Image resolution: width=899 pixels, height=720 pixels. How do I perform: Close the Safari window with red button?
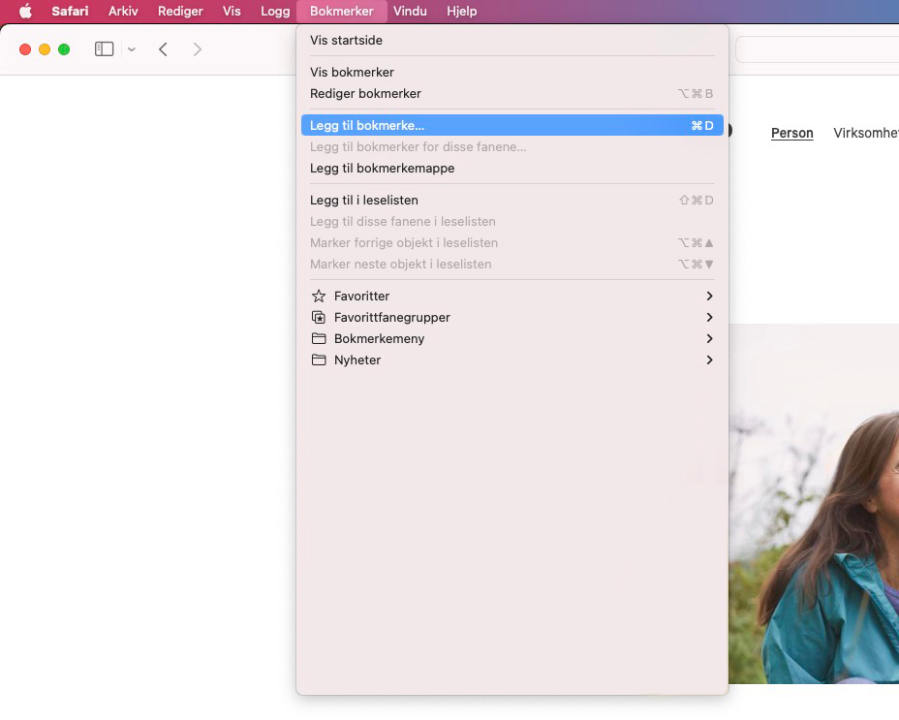[25, 49]
